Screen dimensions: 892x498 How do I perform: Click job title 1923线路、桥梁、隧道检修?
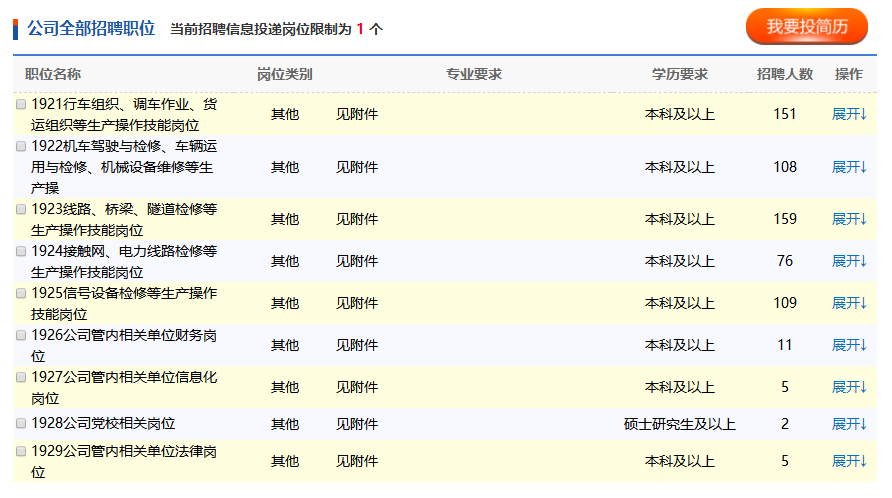[x=124, y=219]
